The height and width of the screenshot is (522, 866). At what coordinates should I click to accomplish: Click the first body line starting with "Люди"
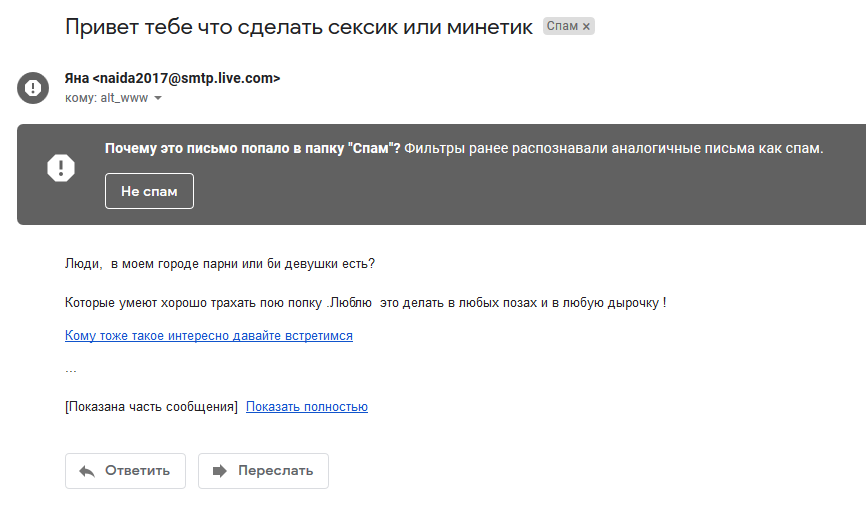point(220,264)
